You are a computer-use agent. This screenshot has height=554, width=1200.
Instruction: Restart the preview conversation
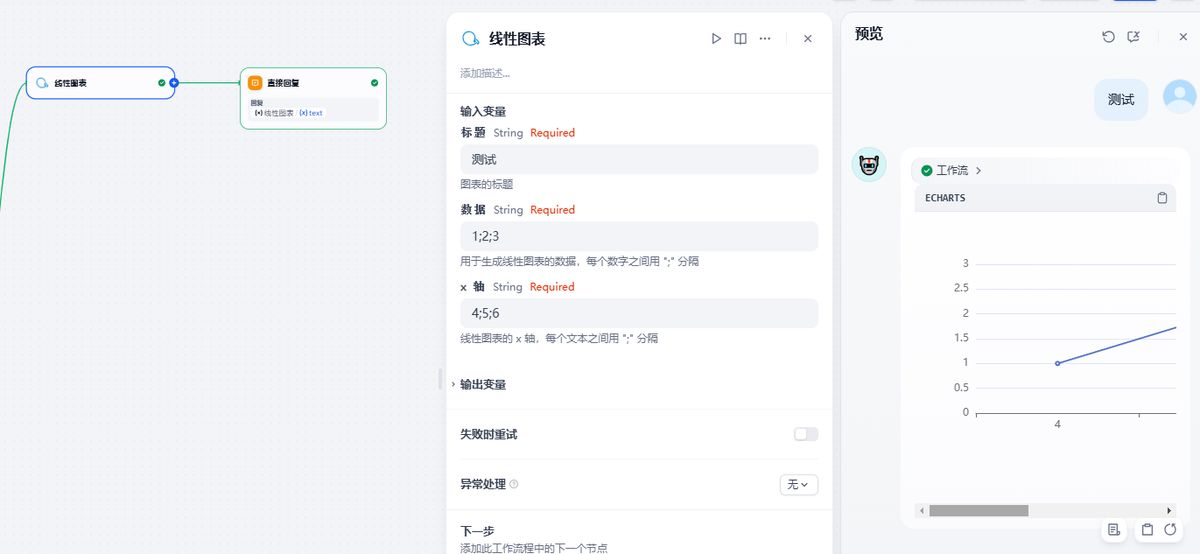coord(1108,37)
